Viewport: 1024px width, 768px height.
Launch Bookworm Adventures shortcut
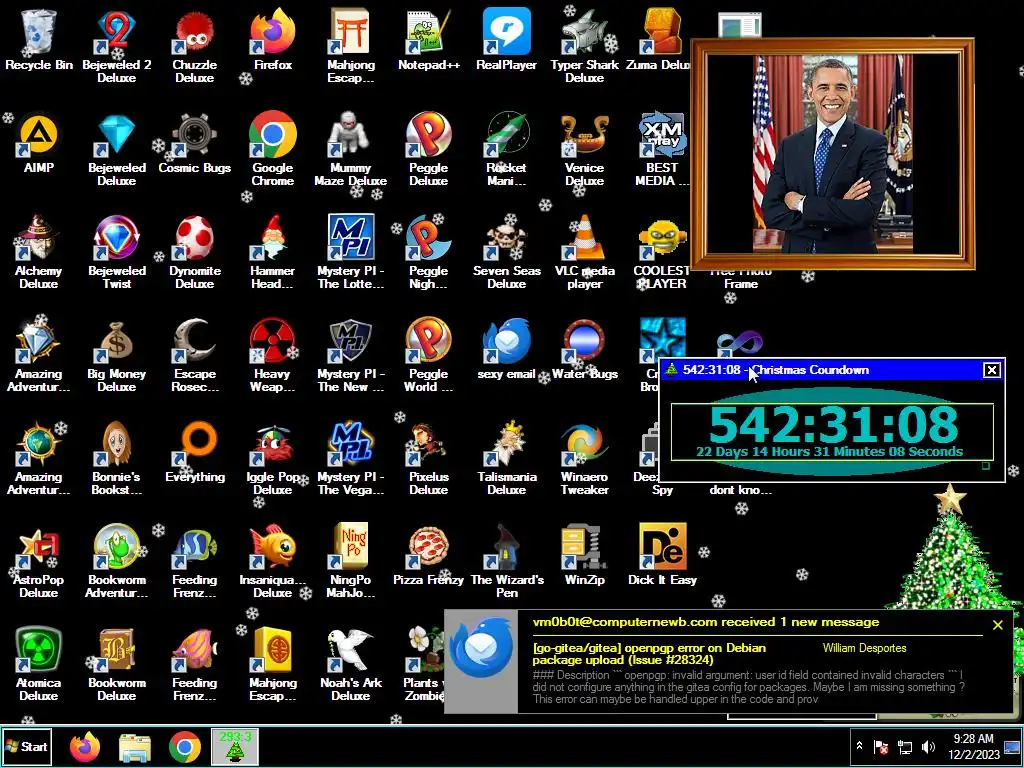click(116, 562)
